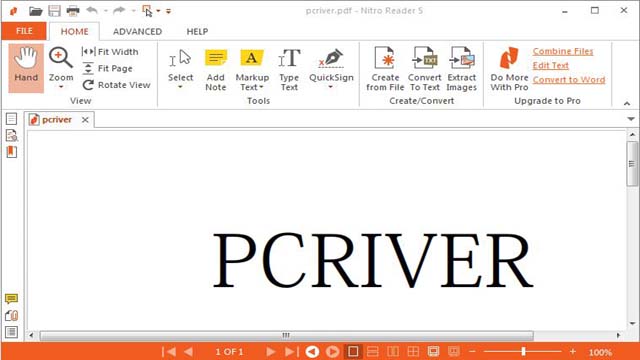Screen dimensions: 640x360
Task: Open the FILE menu
Action: click(x=24, y=31)
